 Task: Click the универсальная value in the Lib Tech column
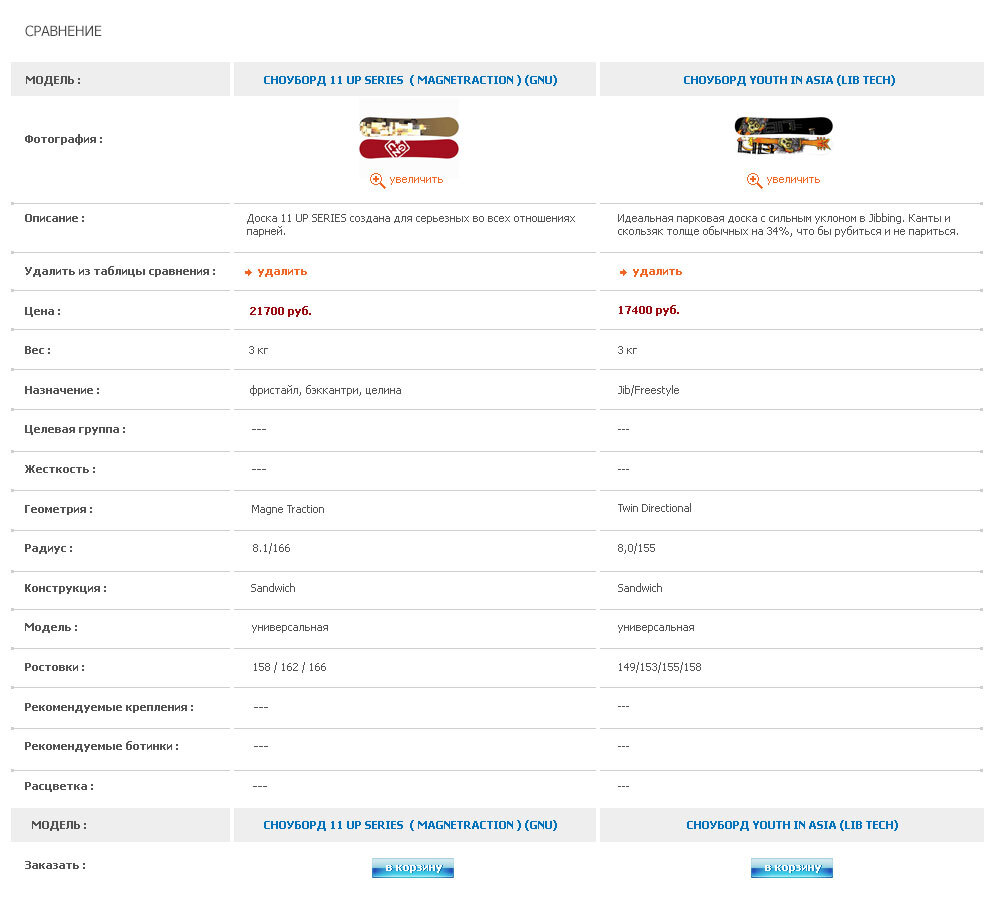656,628
